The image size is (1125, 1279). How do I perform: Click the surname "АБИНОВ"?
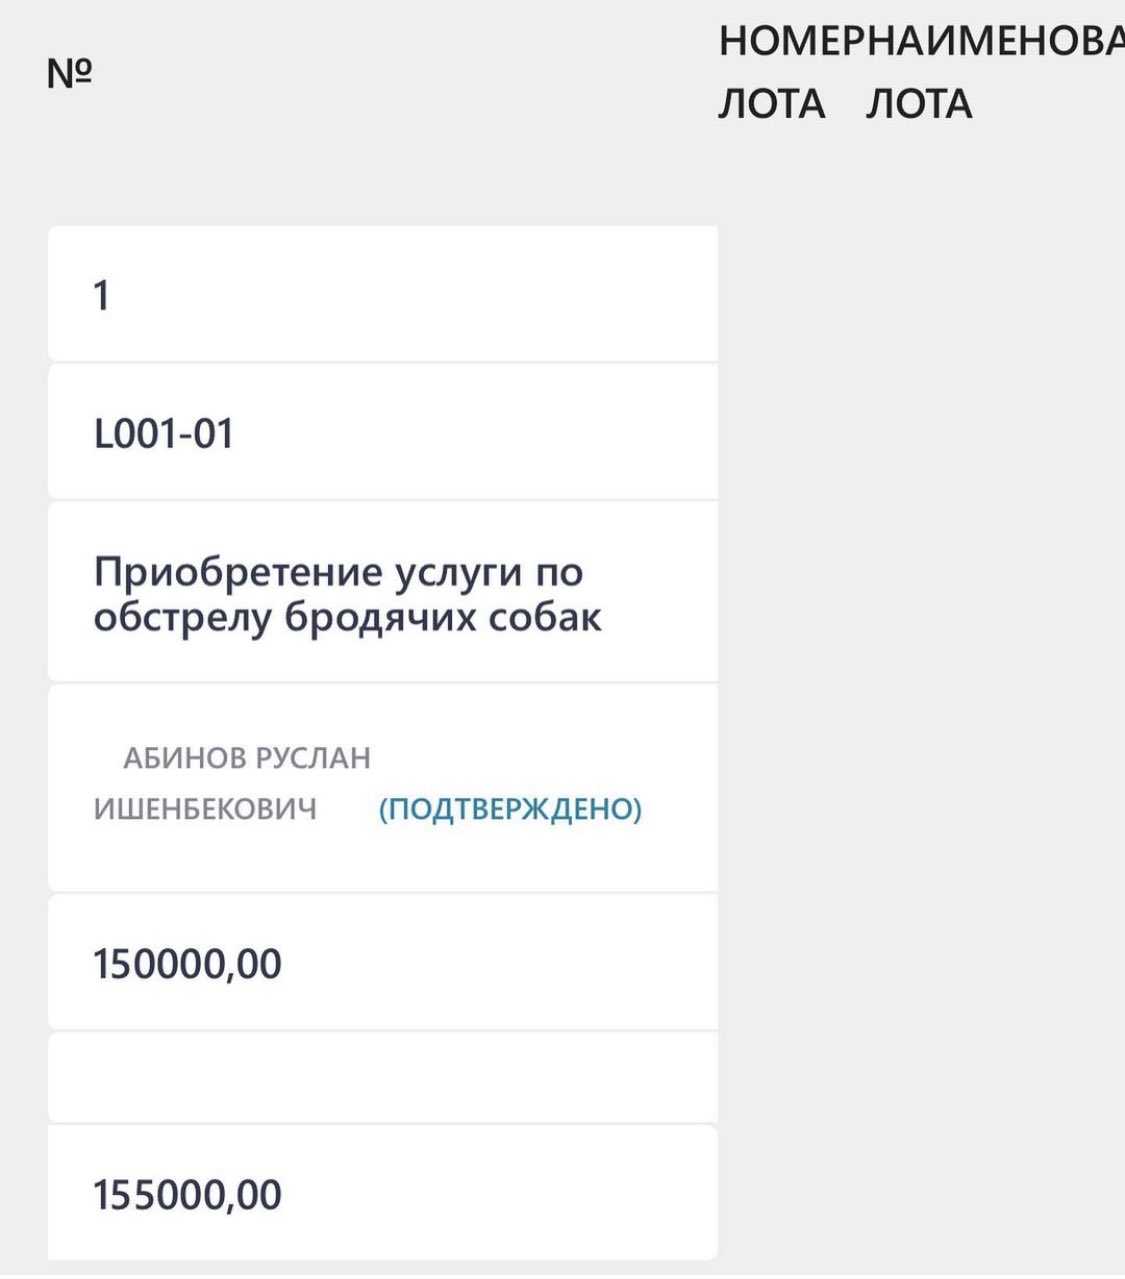pyautogui.click(x=183, y=758)
